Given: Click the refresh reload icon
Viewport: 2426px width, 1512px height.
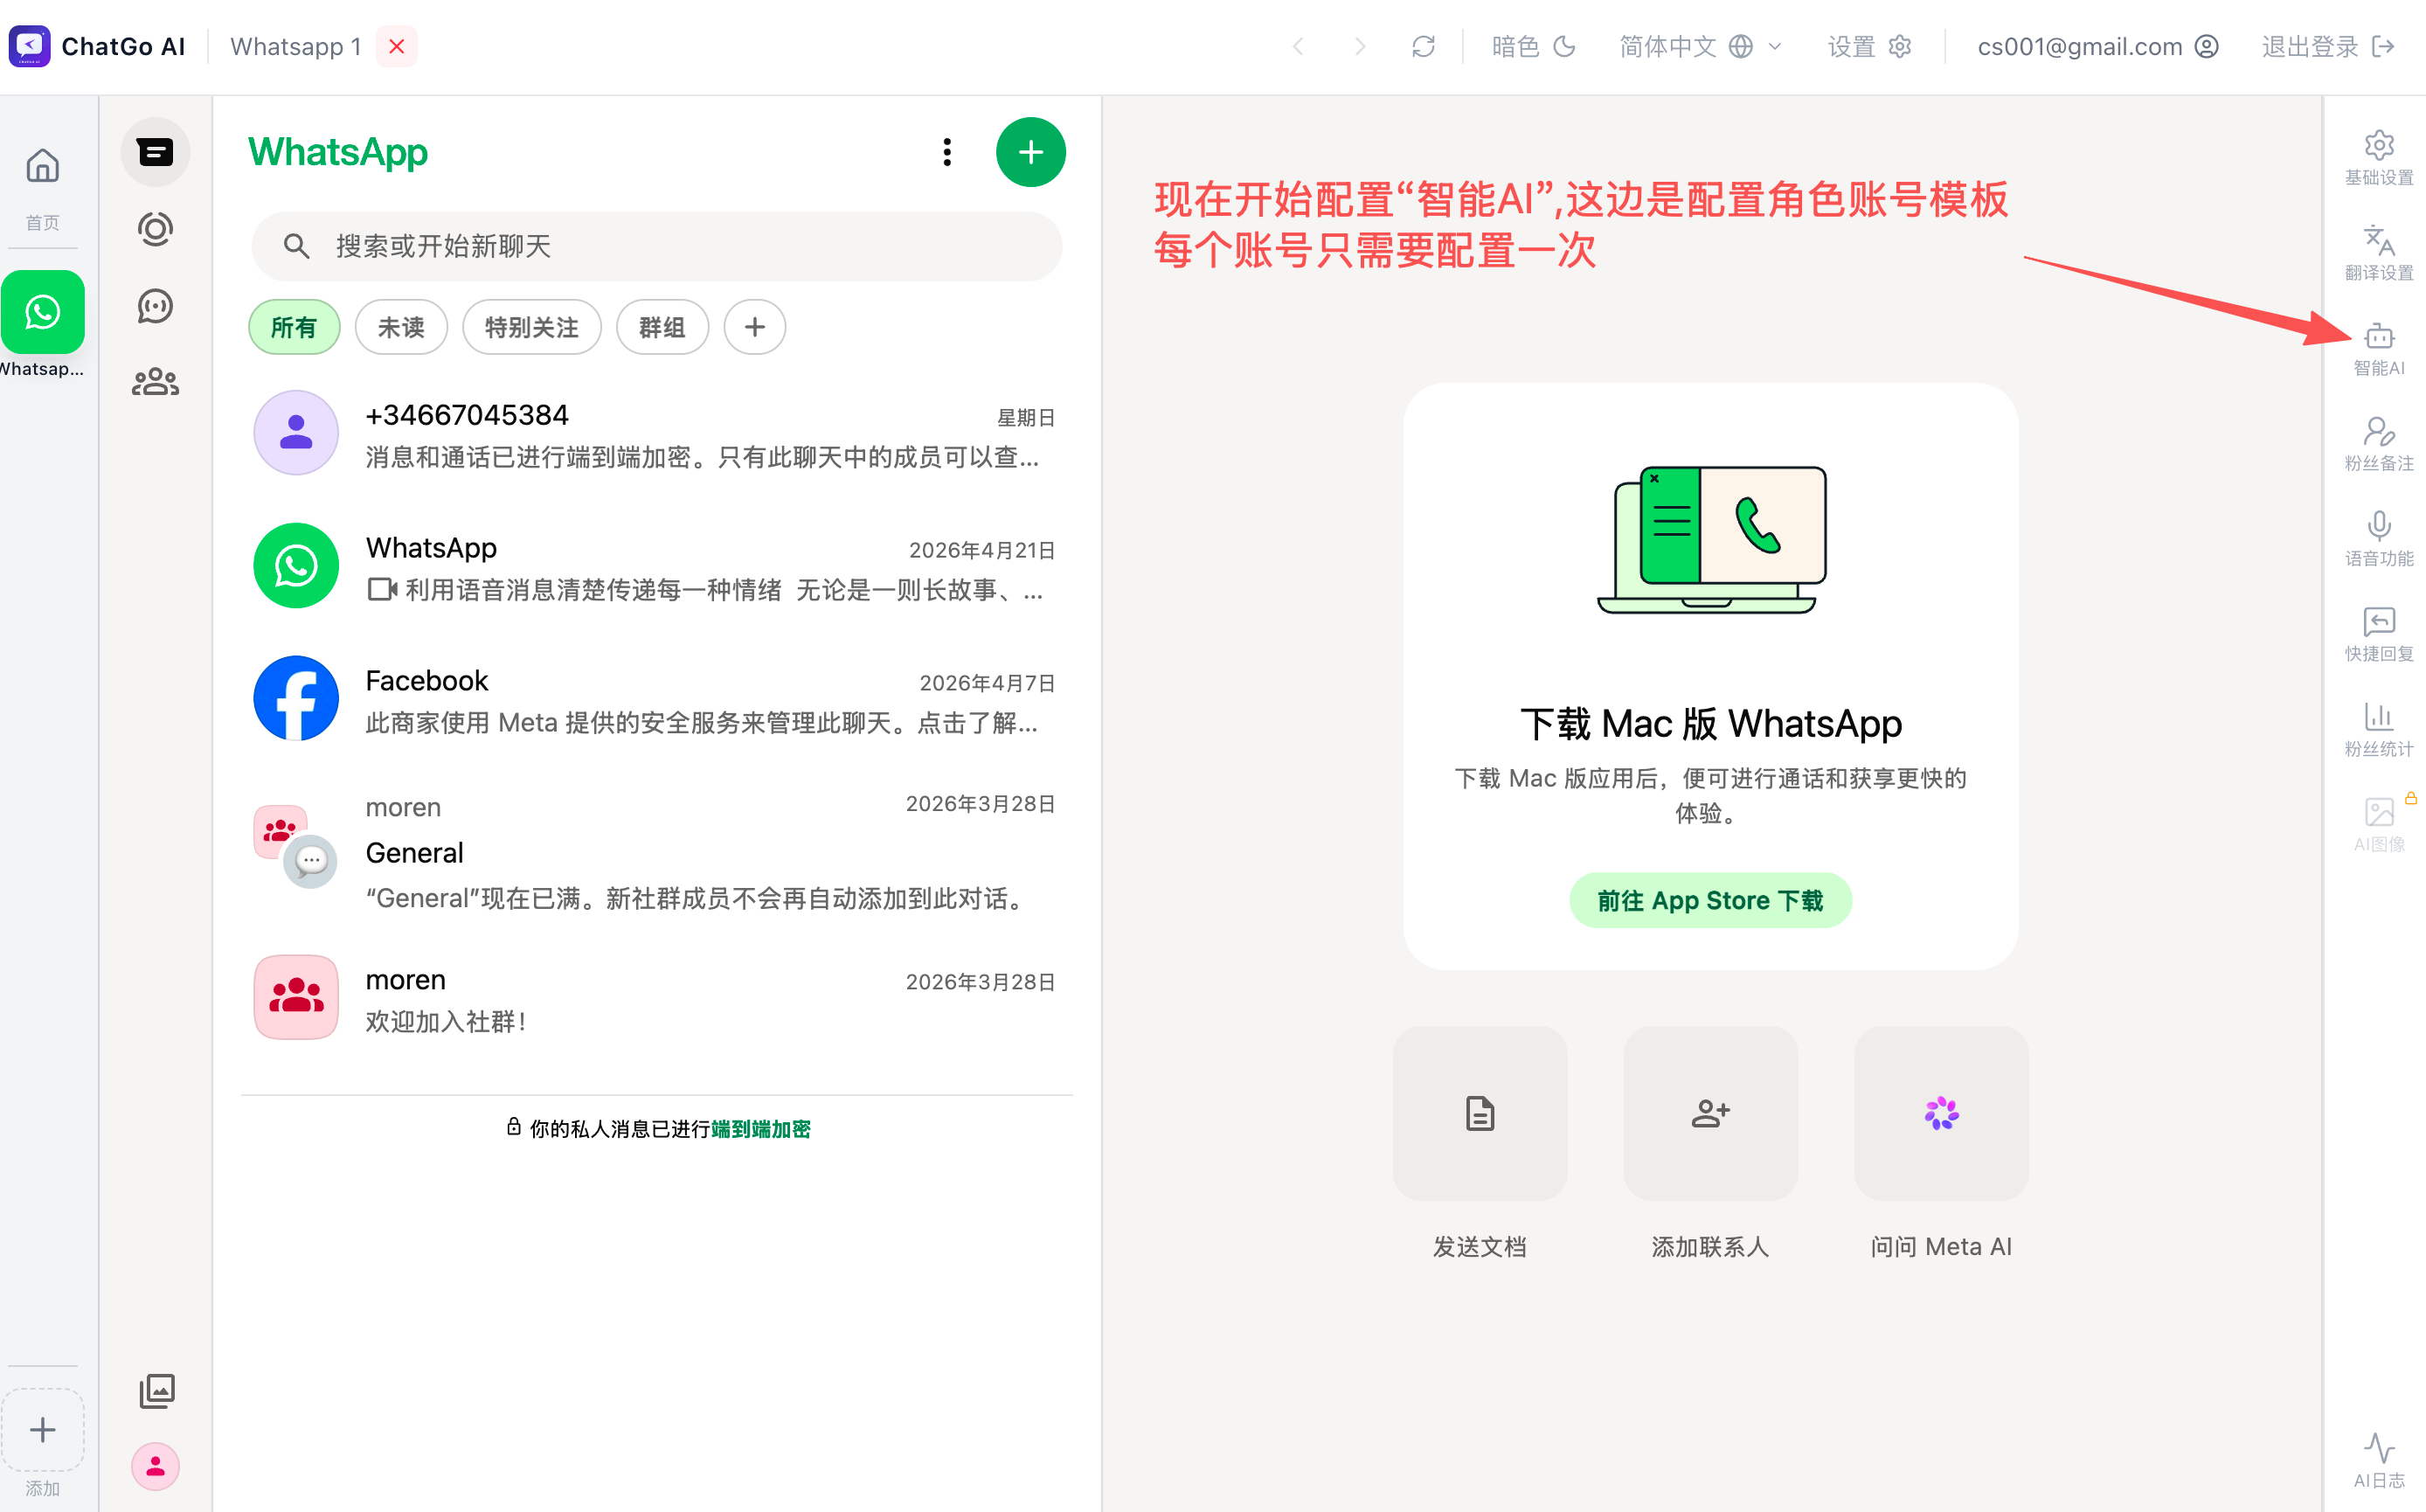Looking at the screenshot, I should 1423,47.
